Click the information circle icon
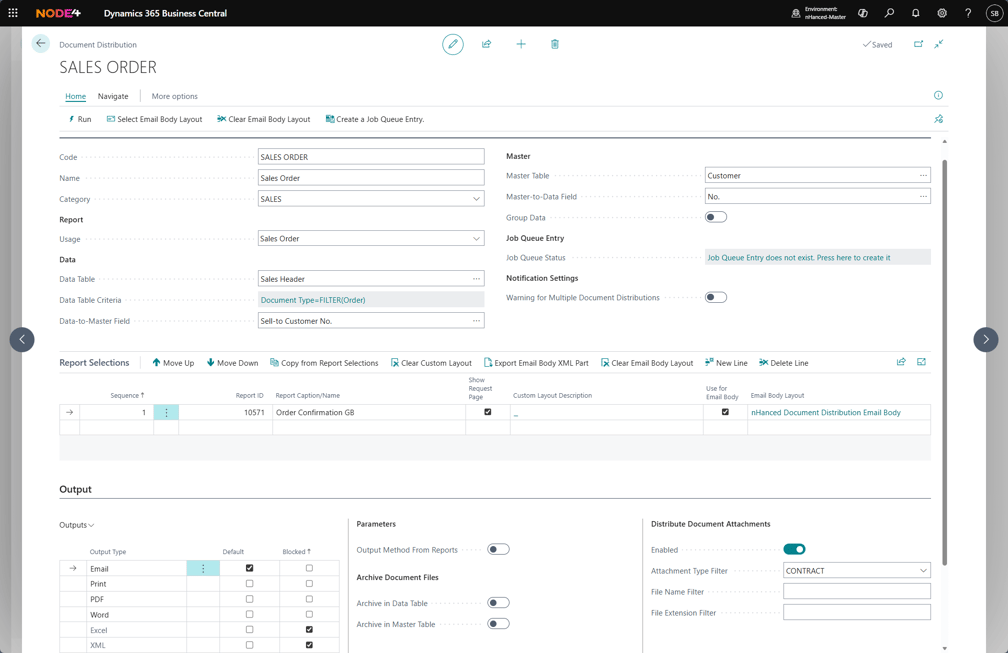Screen dimensions: 1008x653 click(938, 95)
